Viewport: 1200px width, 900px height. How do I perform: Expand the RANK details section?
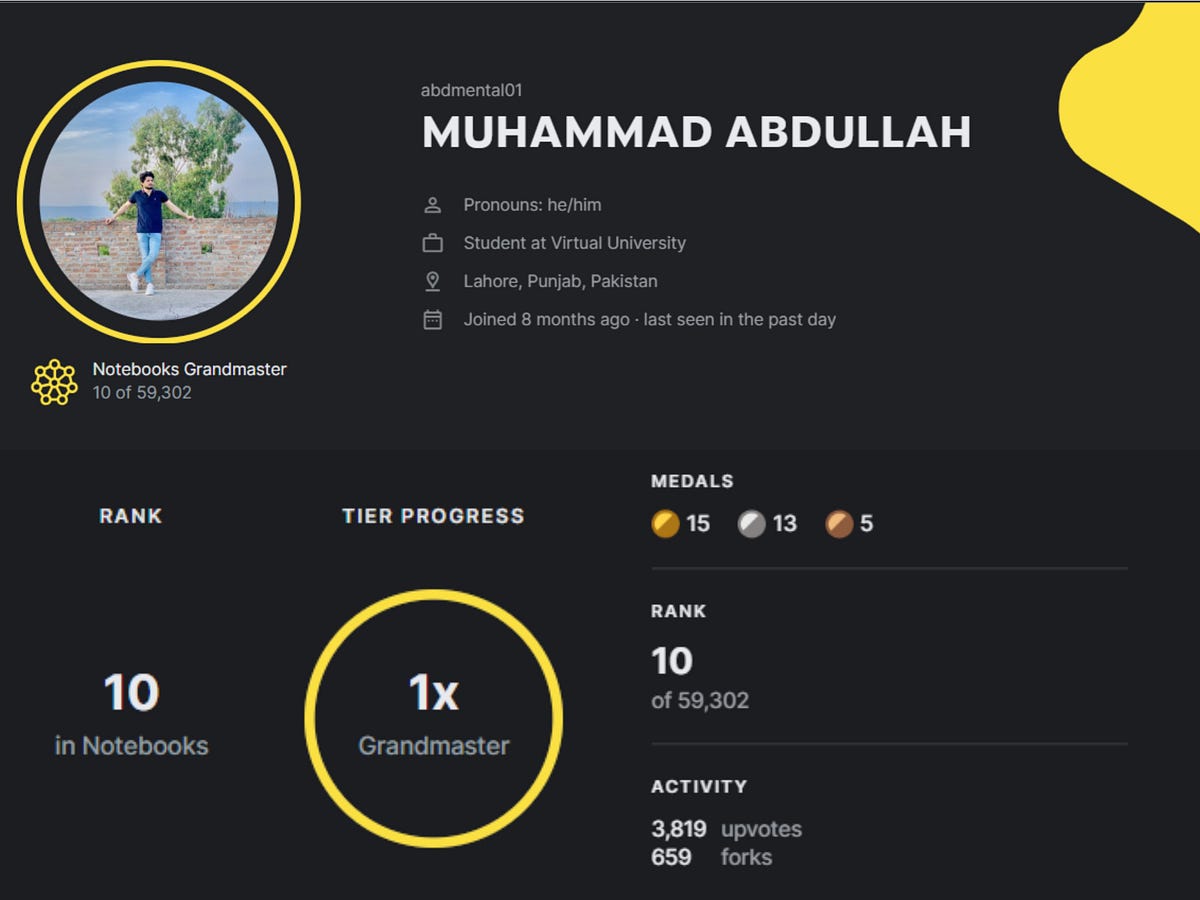point(678,611)
